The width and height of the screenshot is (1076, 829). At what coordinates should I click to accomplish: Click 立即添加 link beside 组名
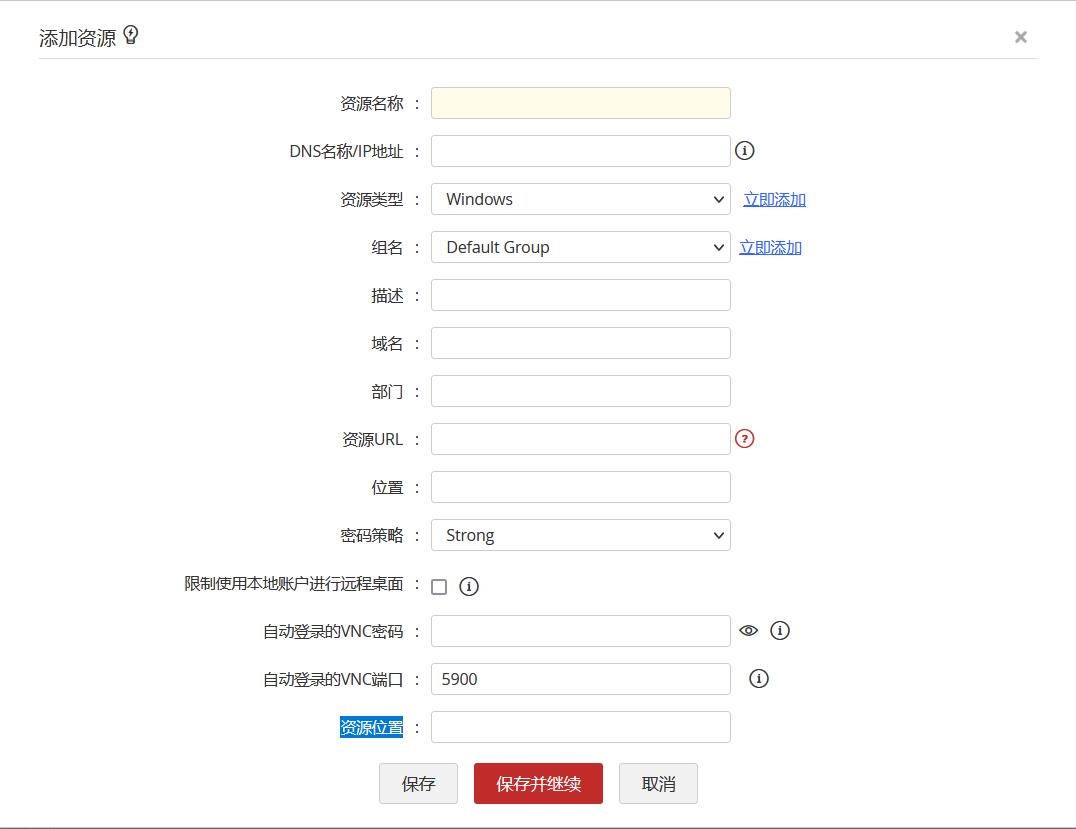(x=770, y=247)
